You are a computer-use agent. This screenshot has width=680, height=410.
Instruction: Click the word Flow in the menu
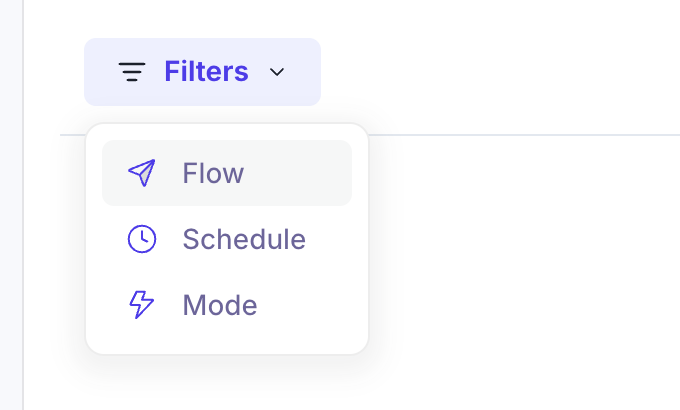tap(213, 173)
